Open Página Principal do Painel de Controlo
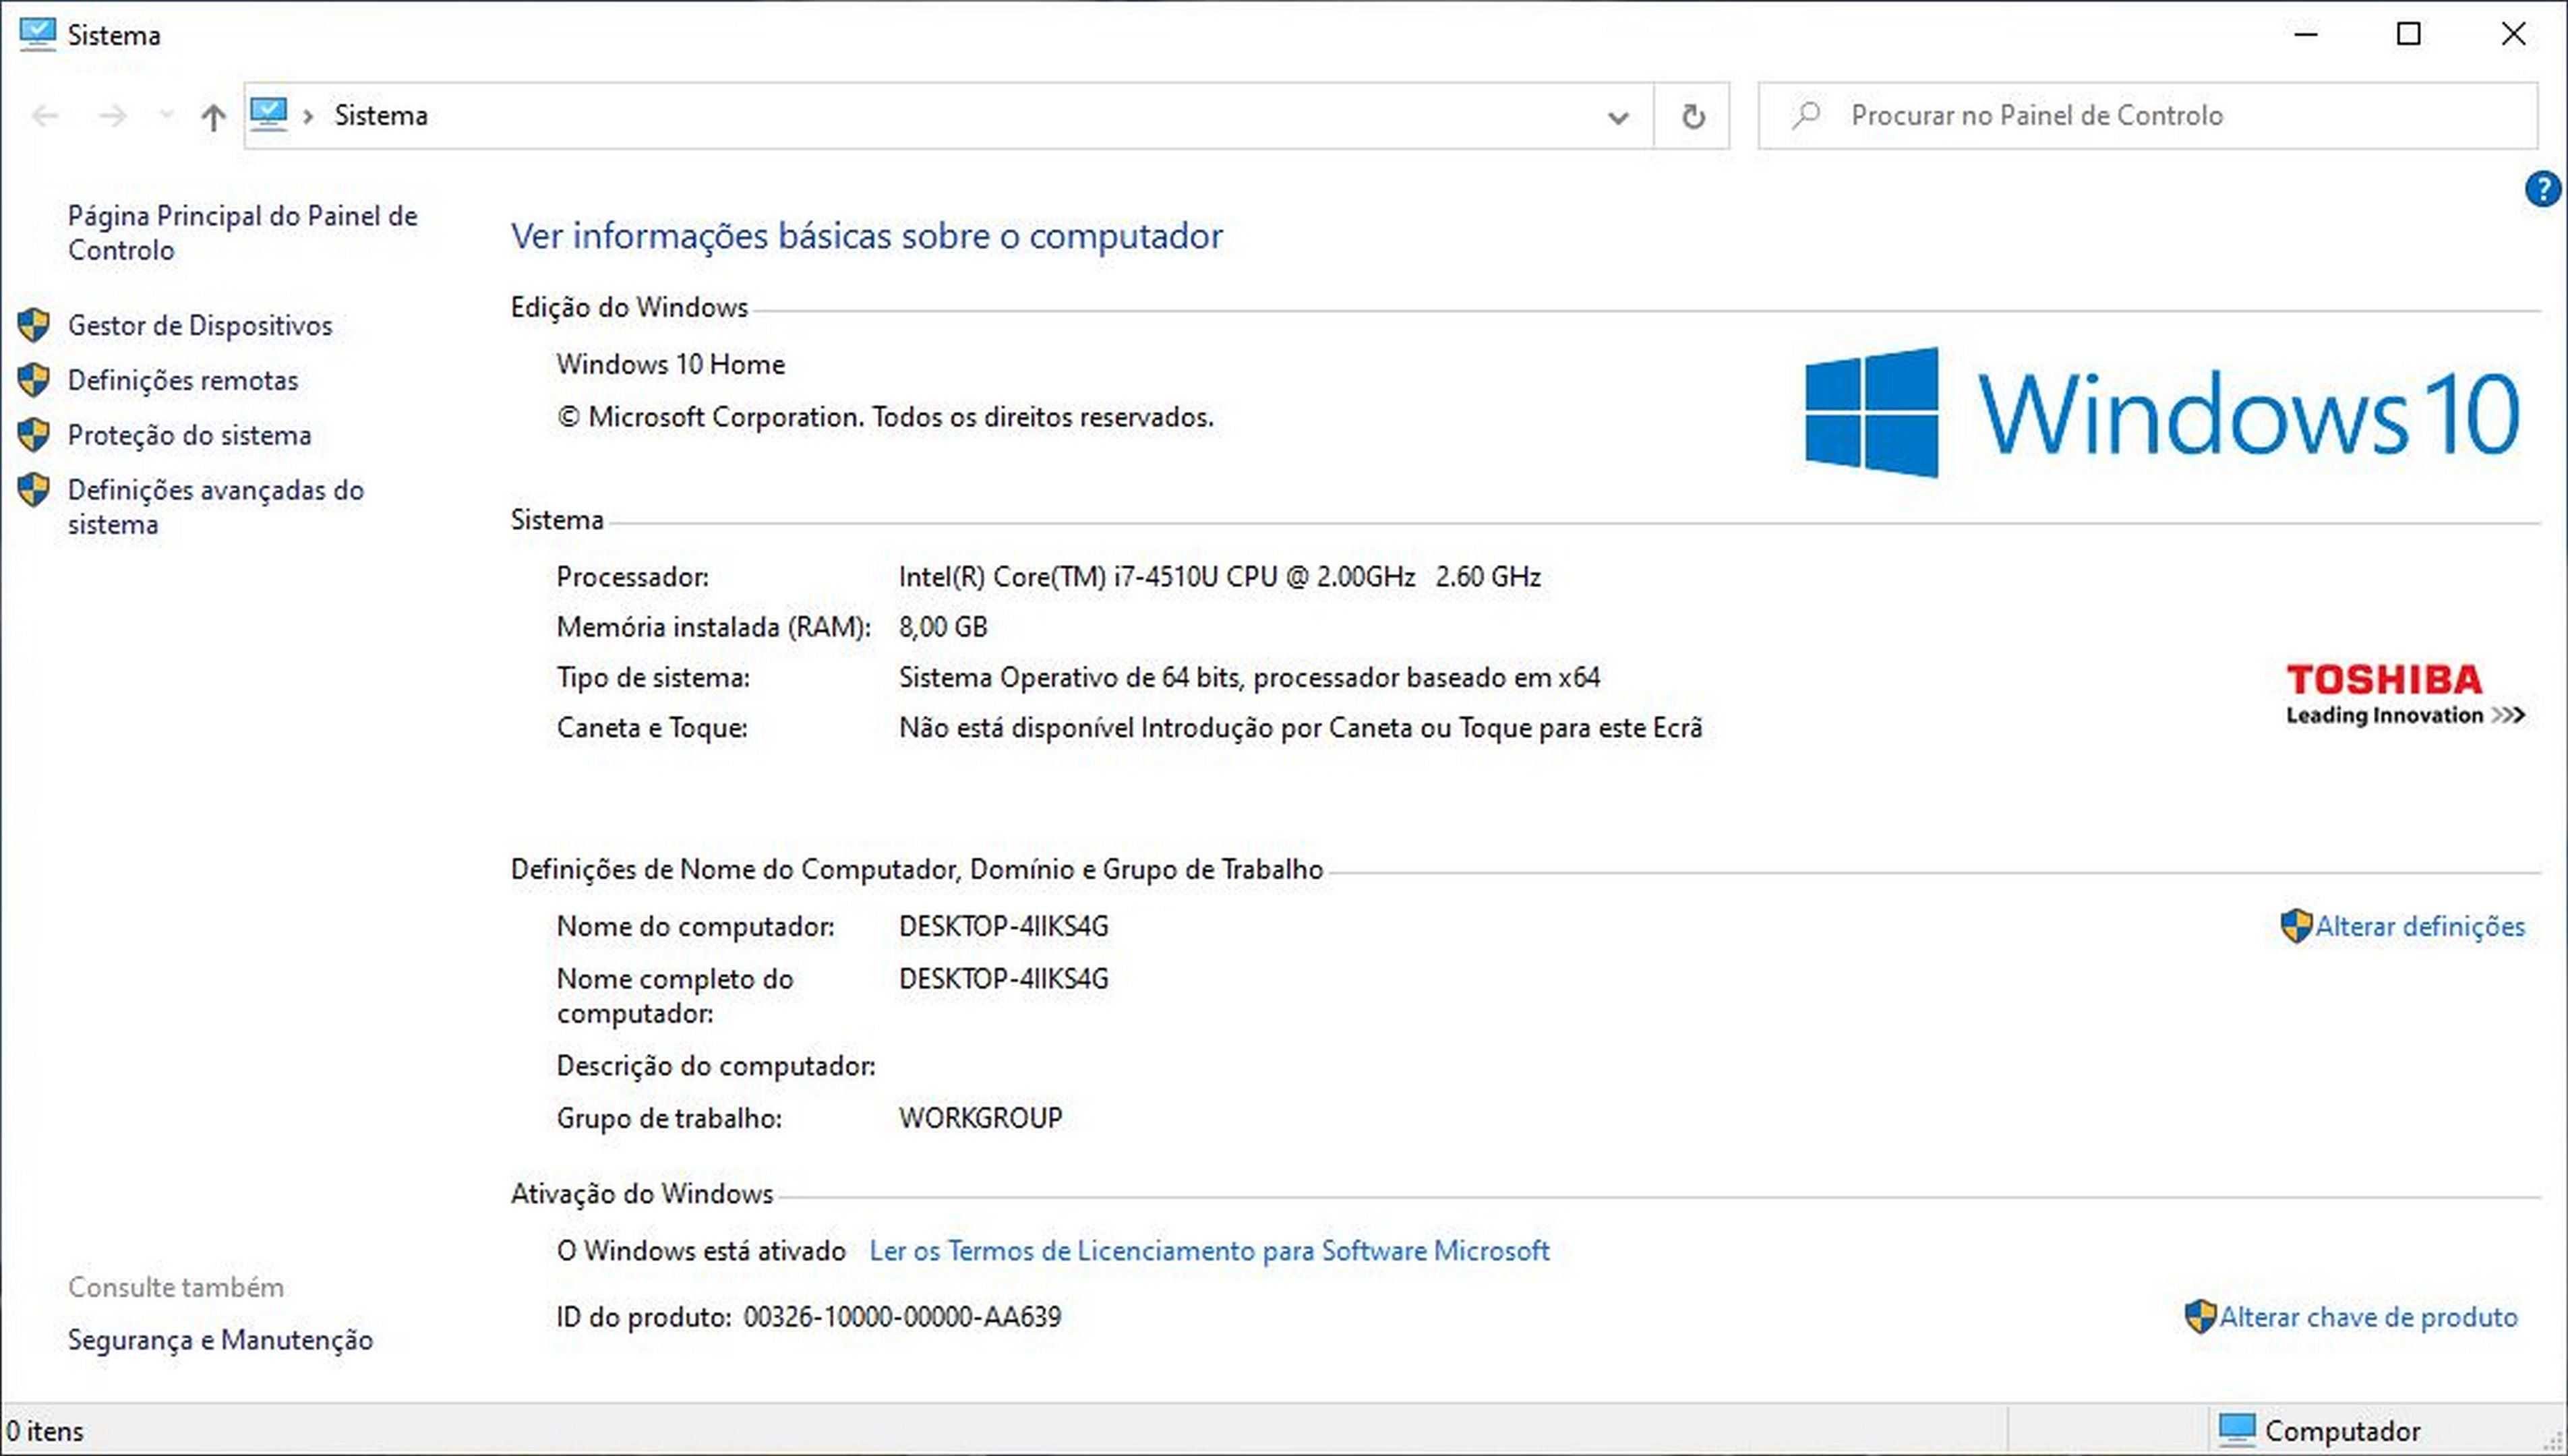2568x1456 pixels. coord(243,232)
